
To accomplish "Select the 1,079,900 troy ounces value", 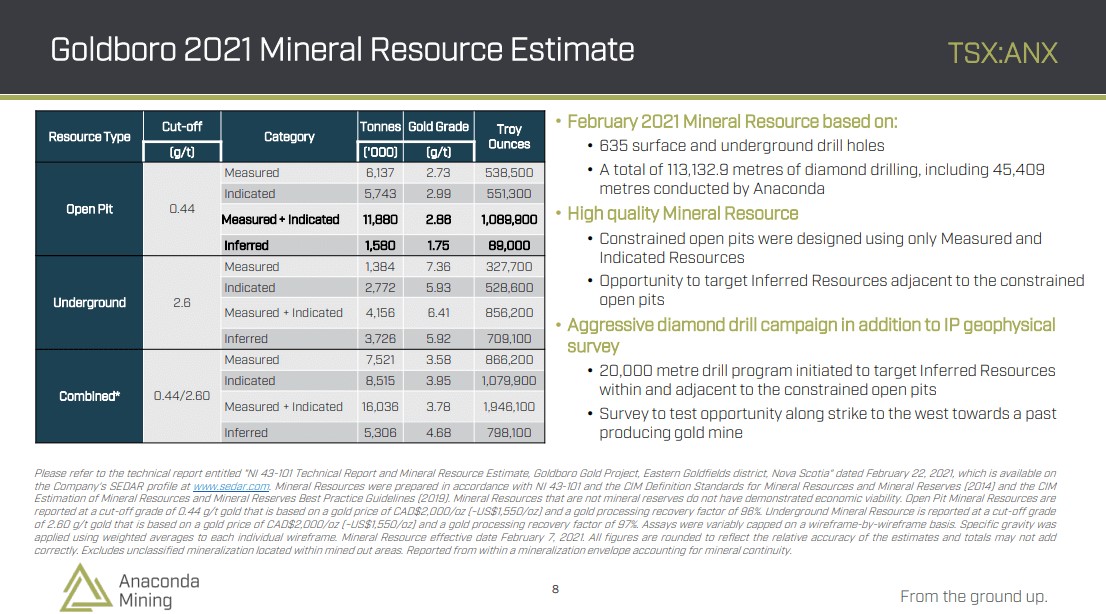I will click(509, 381).
